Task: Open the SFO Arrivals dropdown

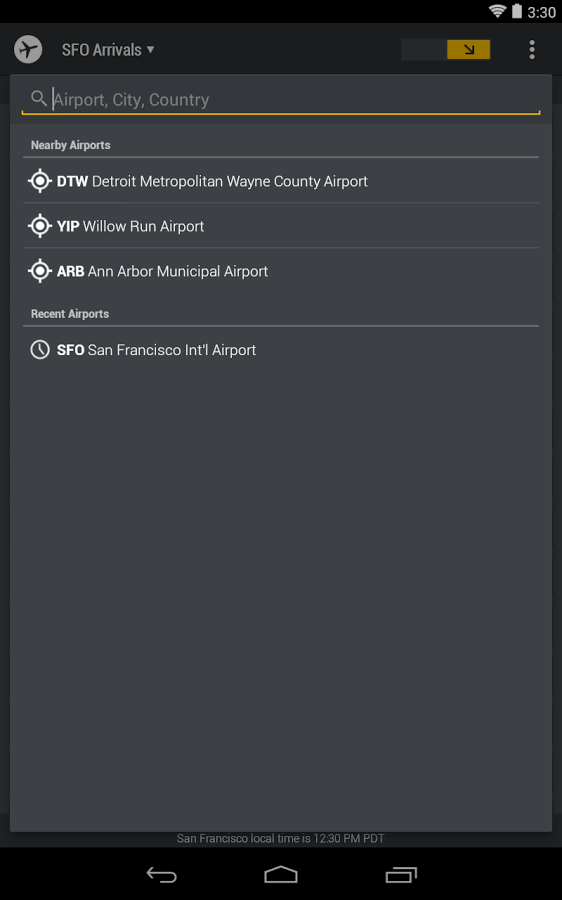Action: 108,50
